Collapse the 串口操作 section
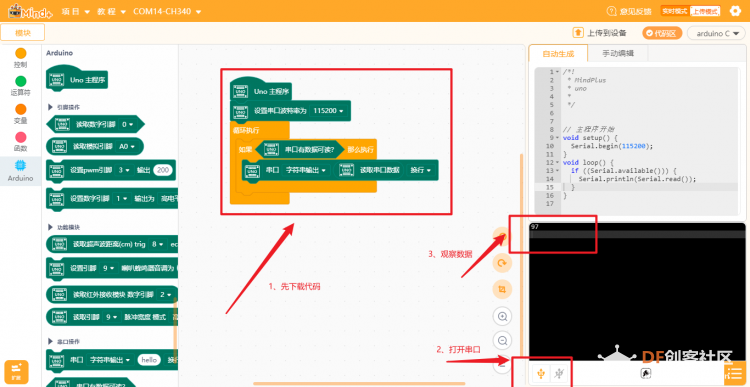The width and height of the screenshot is (750, 387). (x=50, y=342)
